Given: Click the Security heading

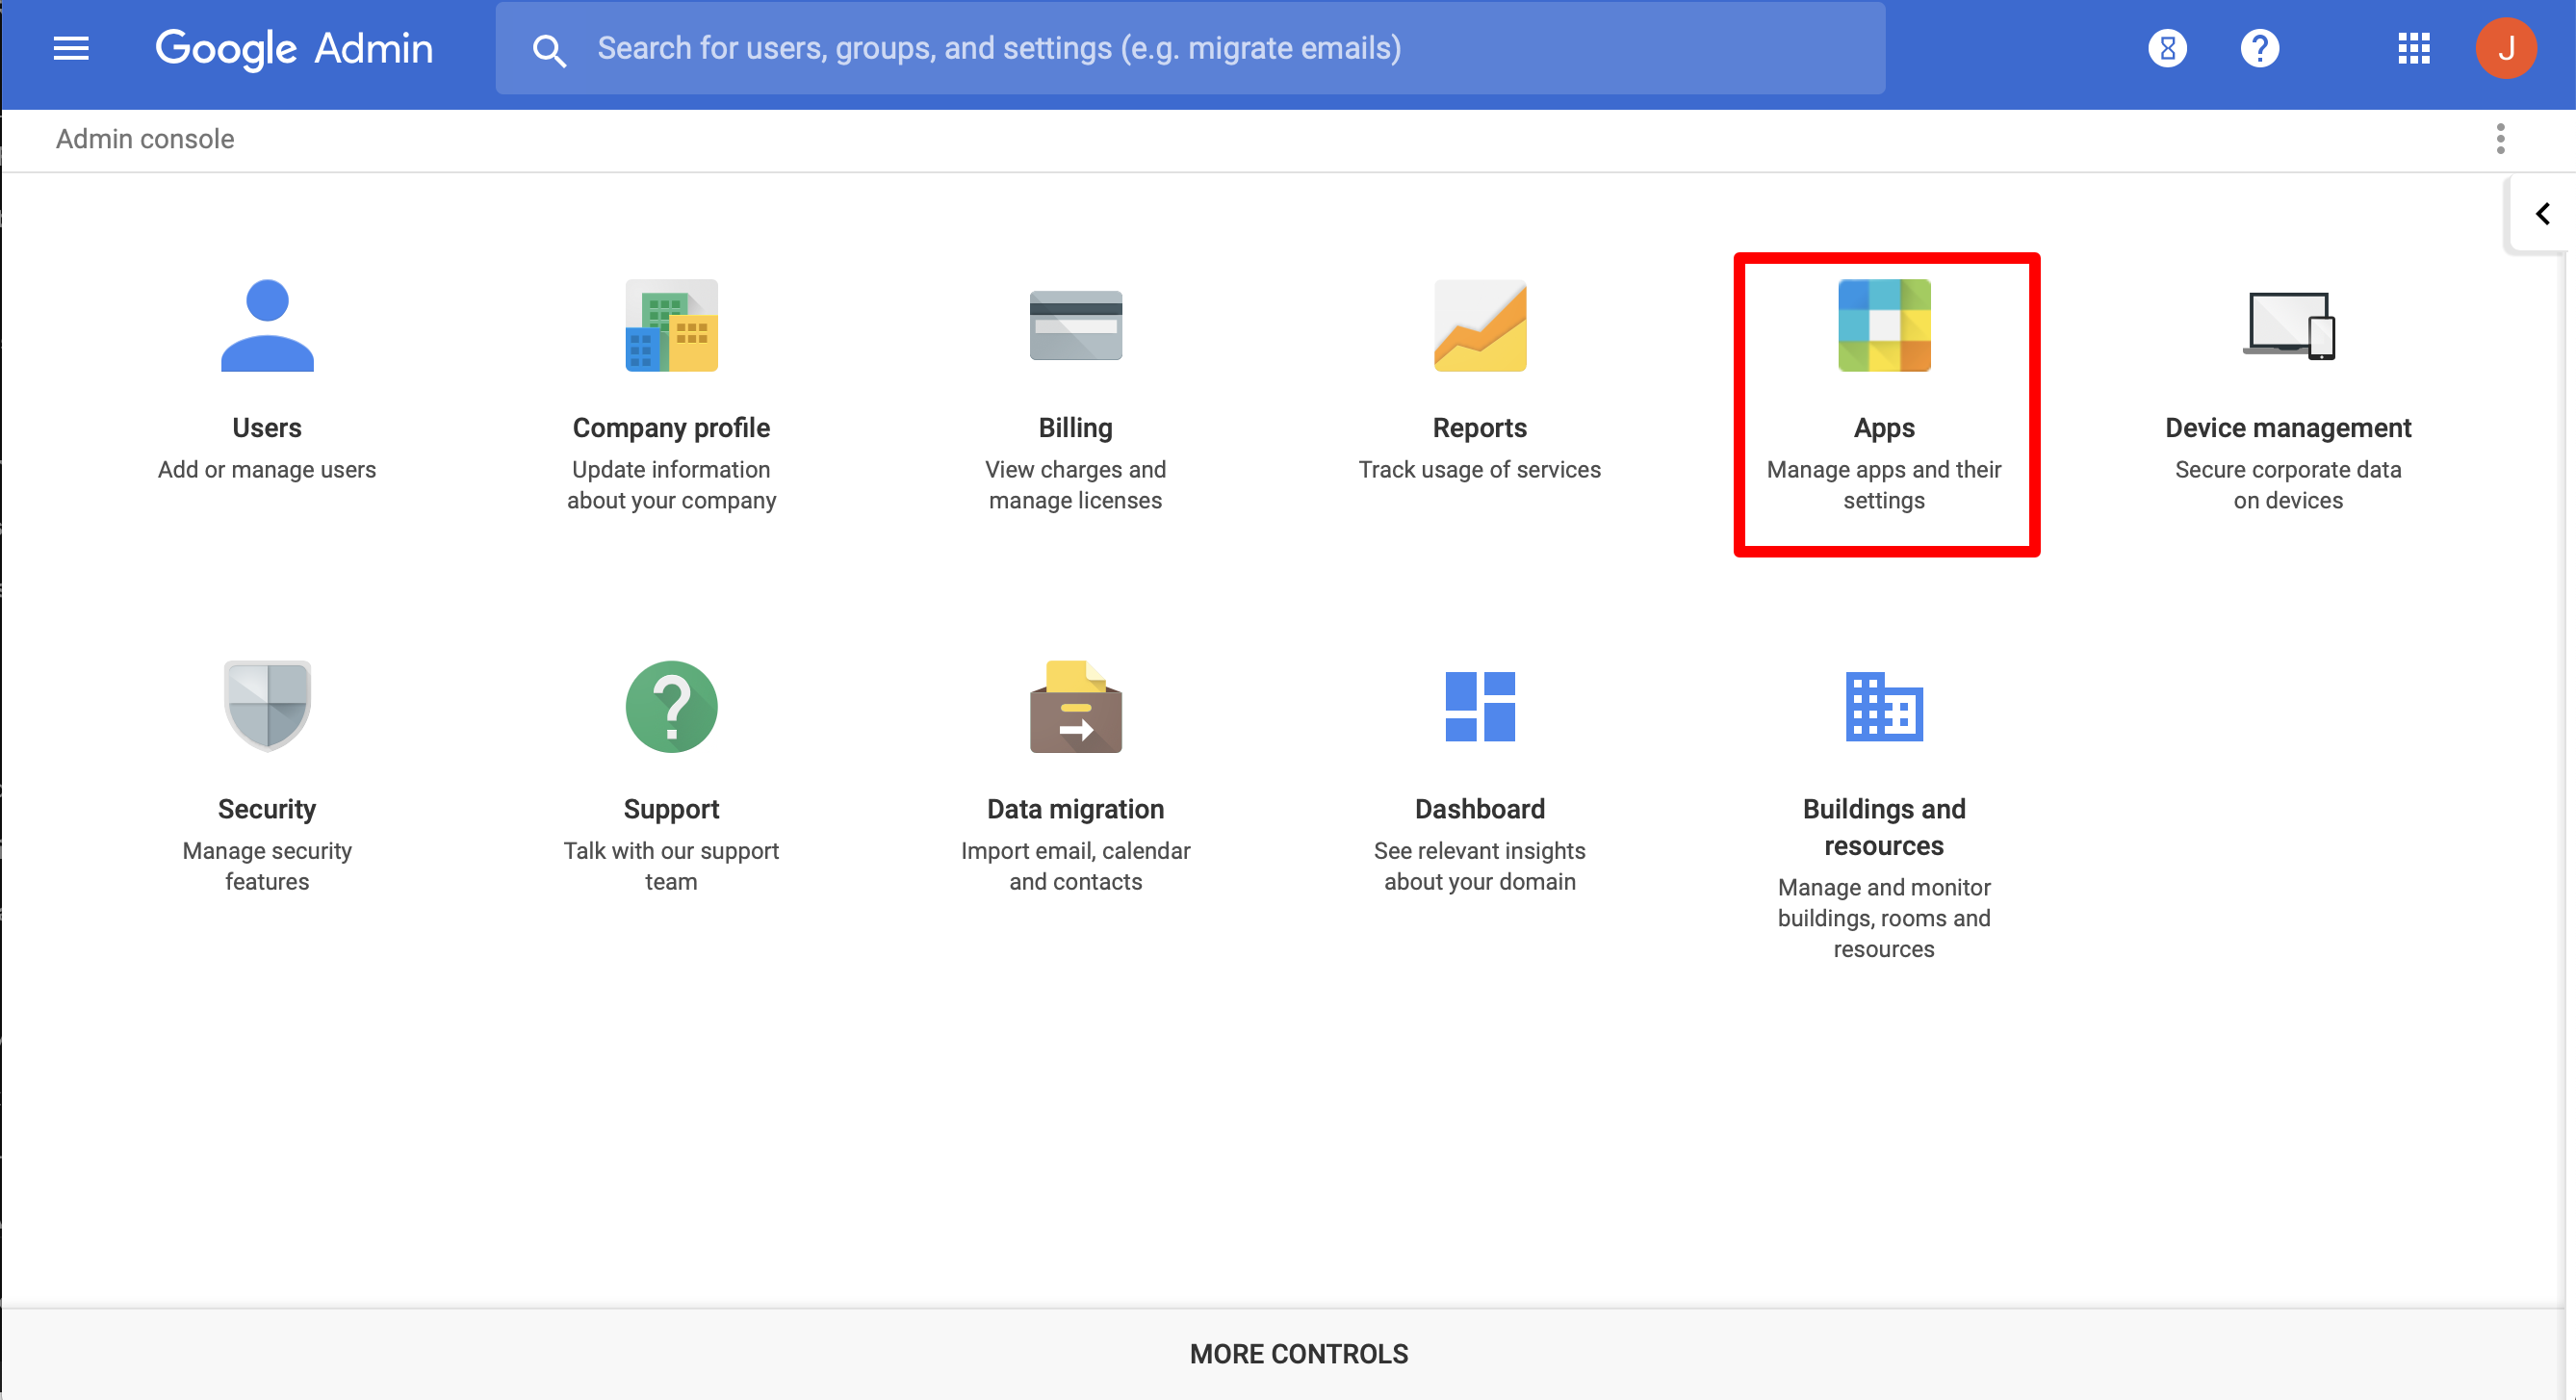Looking at the screenshot, I should (x=267, y=809).
